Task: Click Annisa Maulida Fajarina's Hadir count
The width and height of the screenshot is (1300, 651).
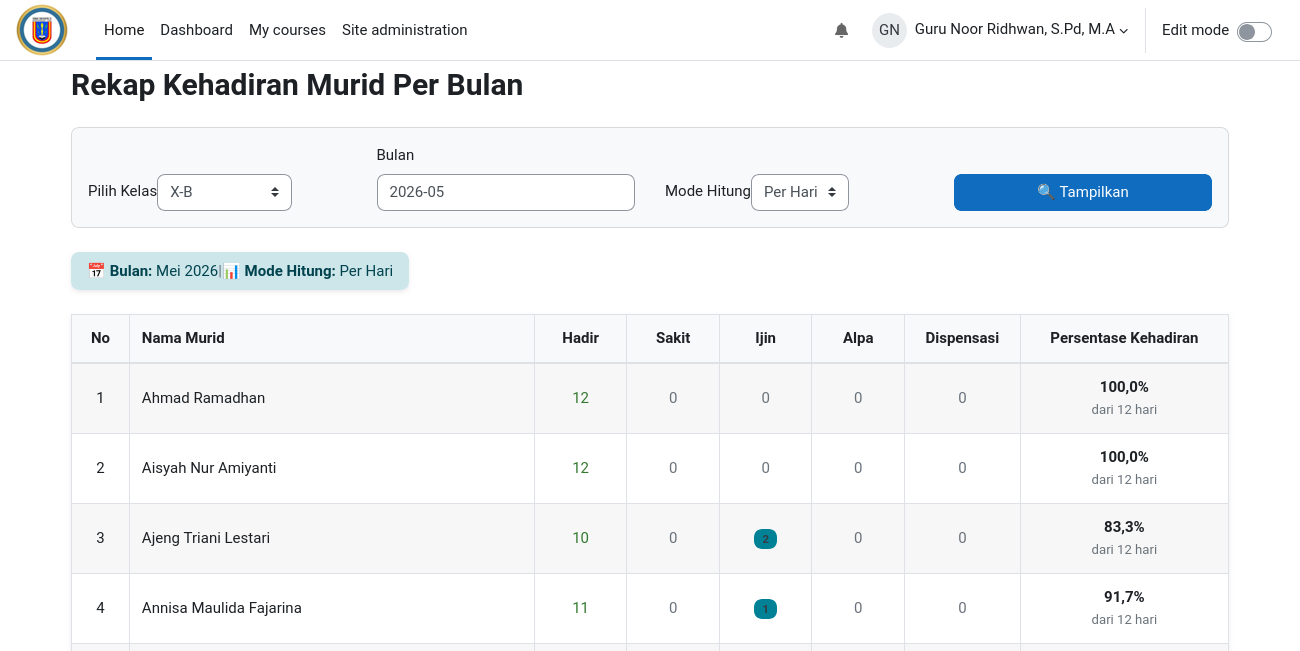Action: [580, 608]
